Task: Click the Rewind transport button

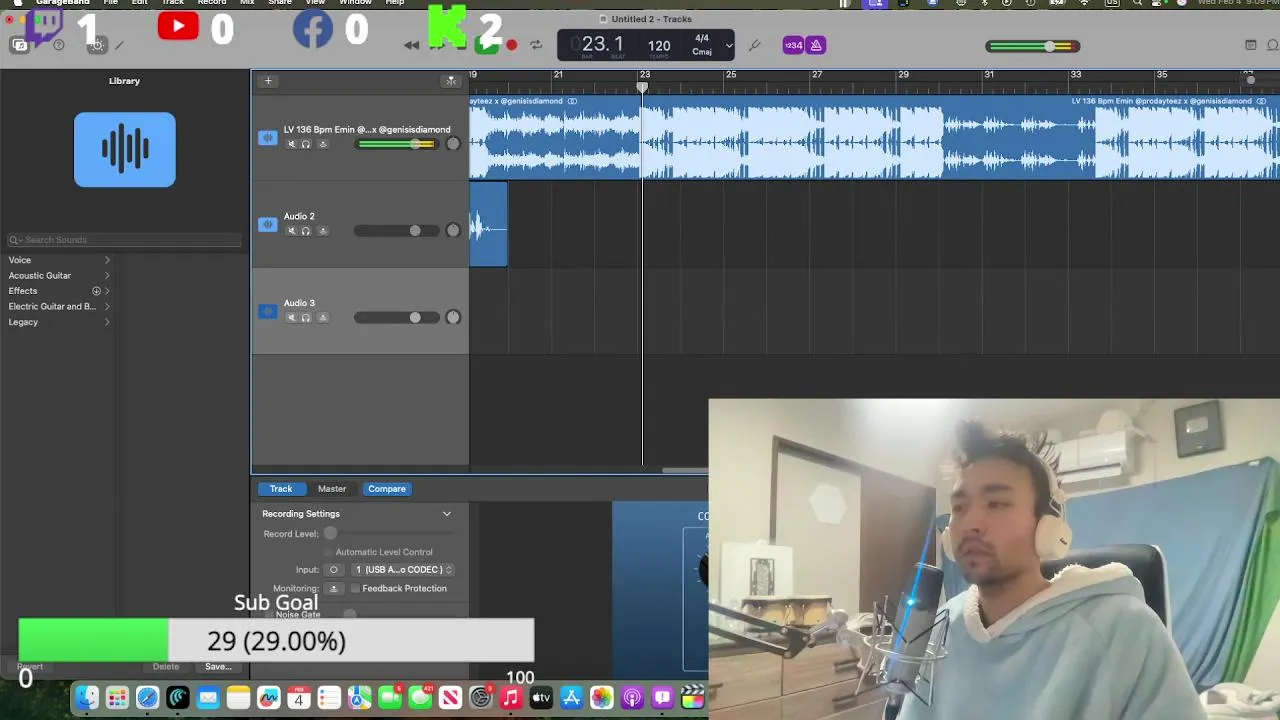Action: (x=411, y=45)
